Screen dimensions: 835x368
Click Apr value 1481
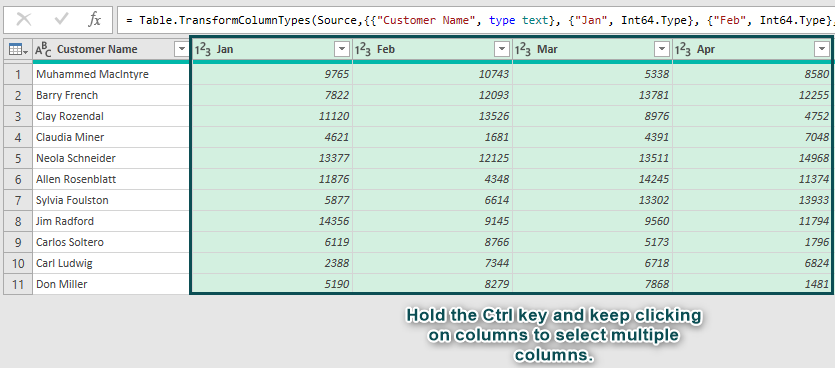click(x=752, y=284)
